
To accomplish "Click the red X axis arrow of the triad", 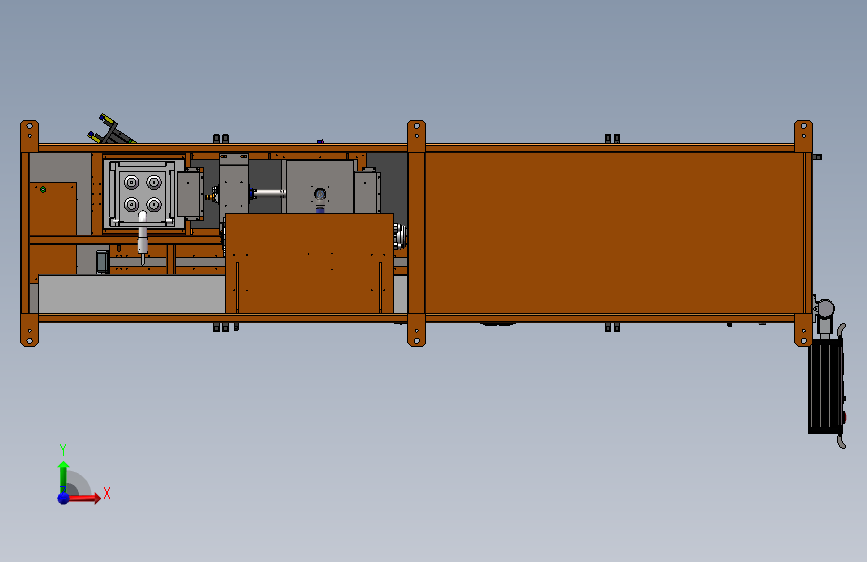I will (x=86, y=498).
